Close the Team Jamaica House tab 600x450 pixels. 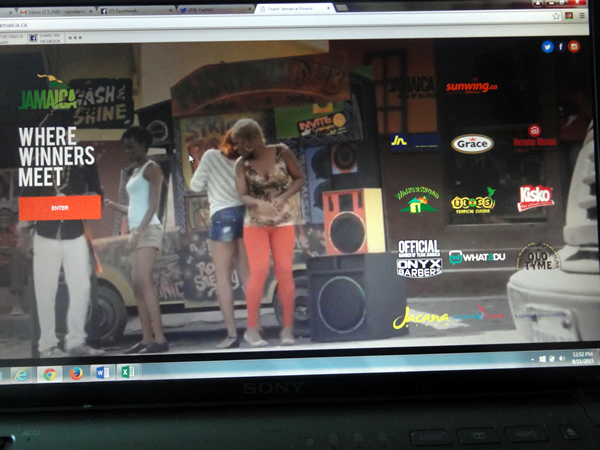point(328,8)
